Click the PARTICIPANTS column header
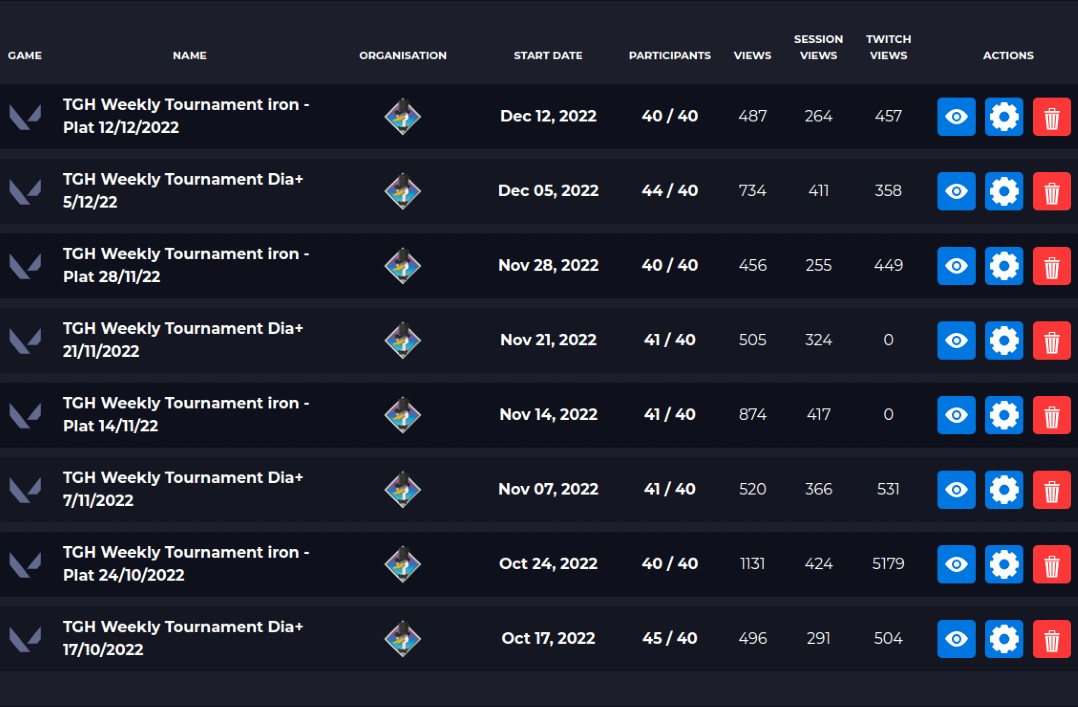Screen dimensions: 1078x707 tap(670, 55)
